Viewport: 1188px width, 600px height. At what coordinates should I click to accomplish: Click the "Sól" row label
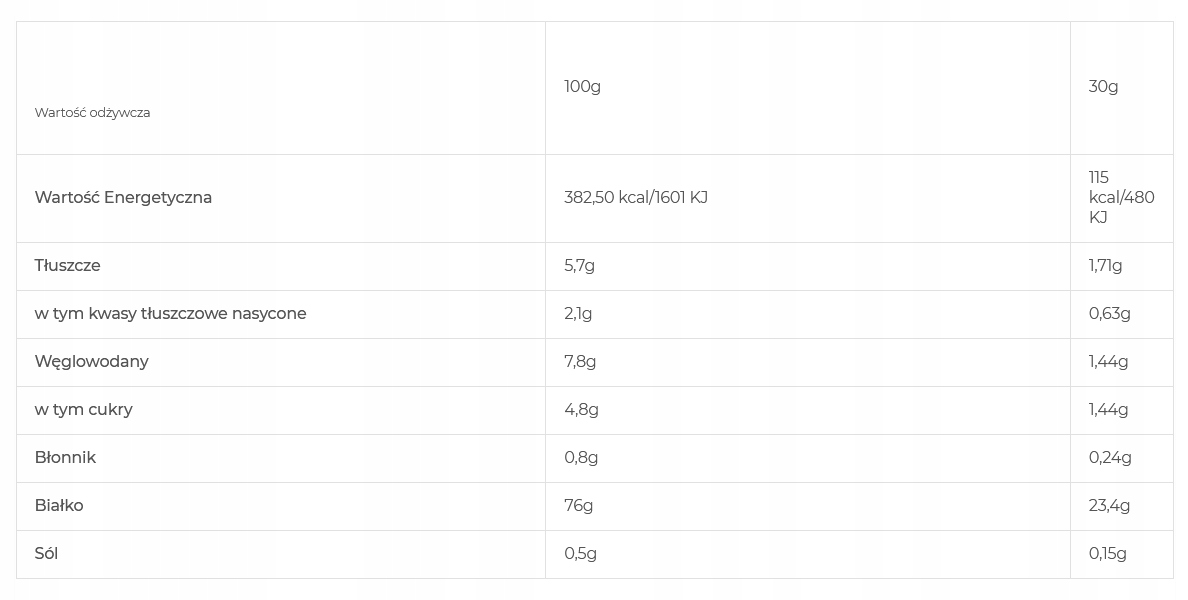tap(46, 554)
